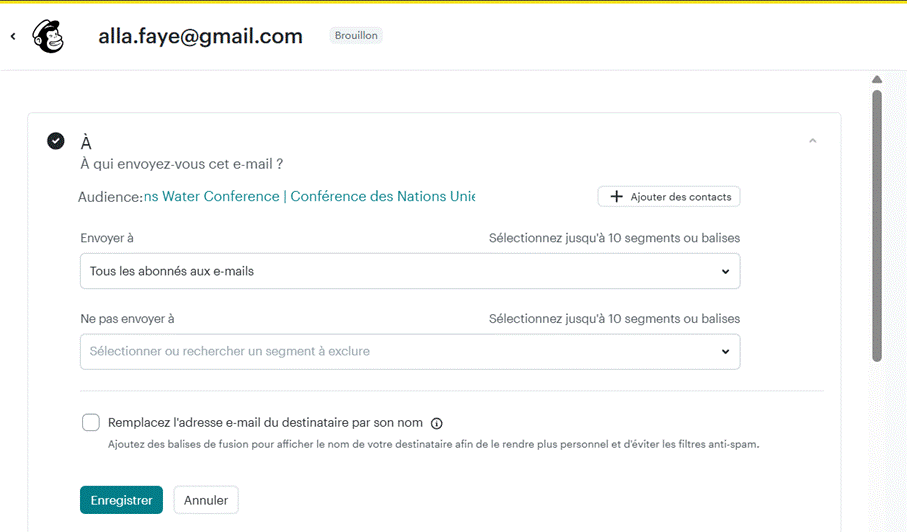Click 'À qui envoyez-vous cet e-mail ?' text

[182, 164]
